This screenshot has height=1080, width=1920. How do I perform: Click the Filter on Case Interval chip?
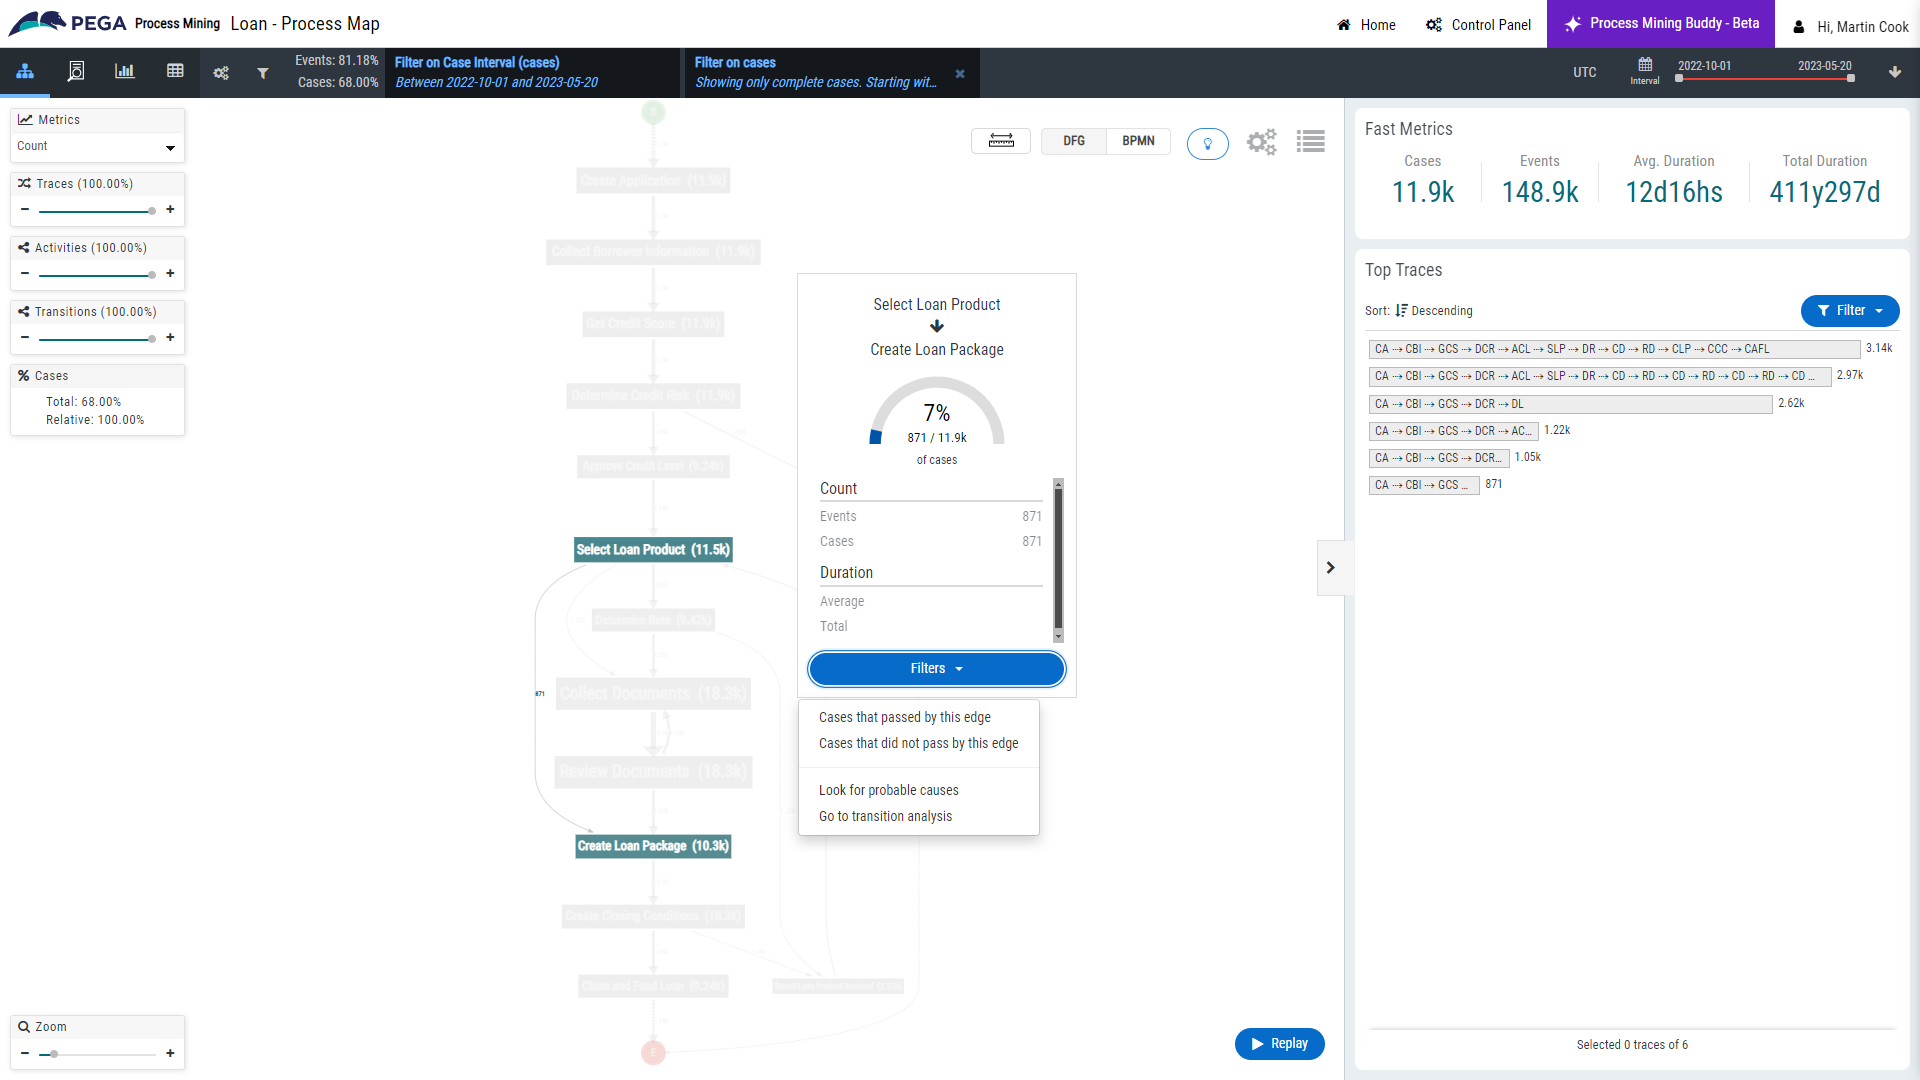(x=532, y=73)
